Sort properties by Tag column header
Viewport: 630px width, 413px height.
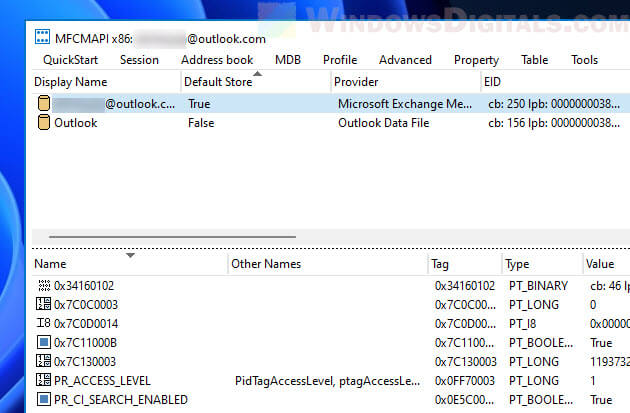(x=465, y=264)
